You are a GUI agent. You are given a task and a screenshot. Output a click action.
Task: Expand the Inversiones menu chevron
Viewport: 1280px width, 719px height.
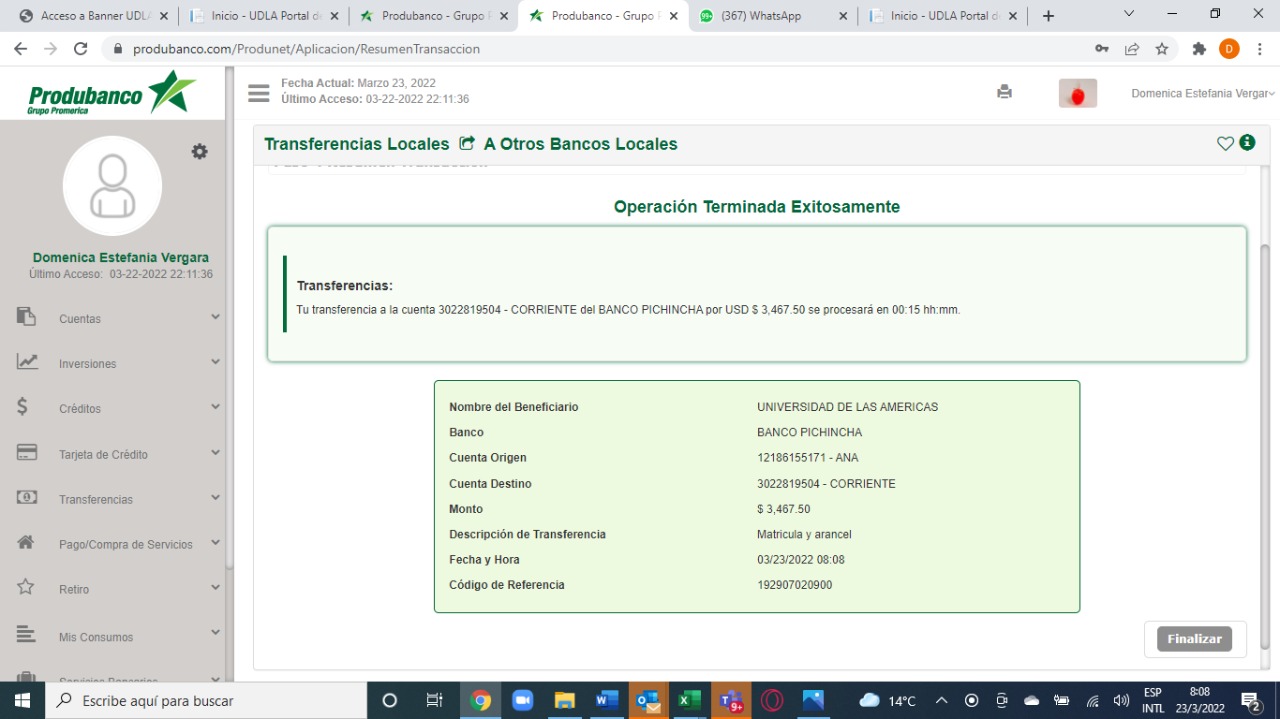(215, 362)
